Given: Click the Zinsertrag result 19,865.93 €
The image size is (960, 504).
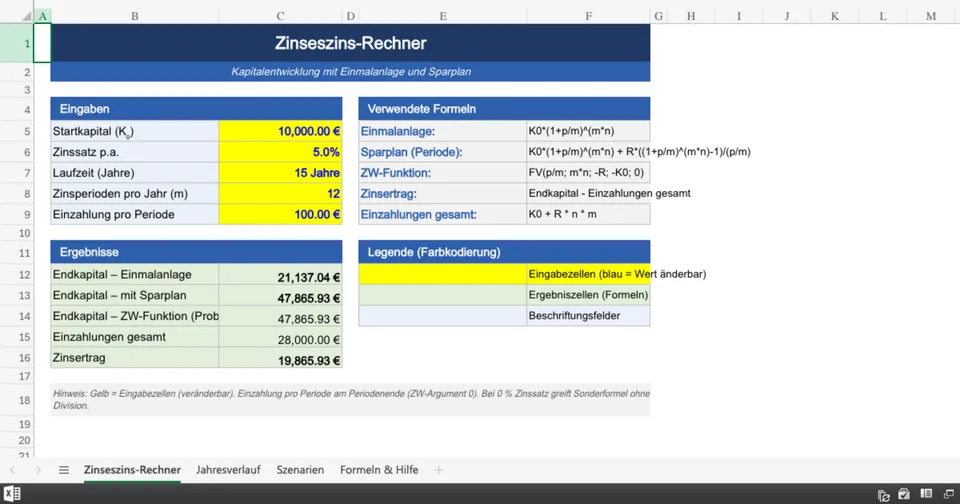Looking at the screenshot, I should [x=280, y=358].
